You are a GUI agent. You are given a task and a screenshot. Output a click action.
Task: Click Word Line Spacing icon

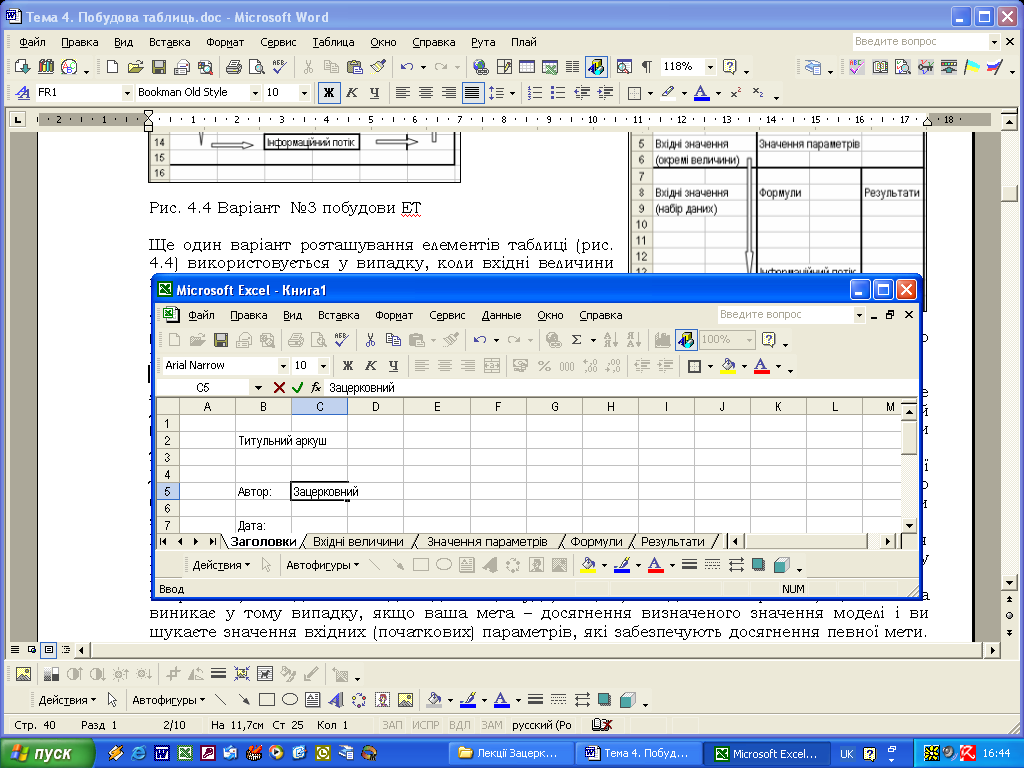pyautogui.click(x=498, y=93)
